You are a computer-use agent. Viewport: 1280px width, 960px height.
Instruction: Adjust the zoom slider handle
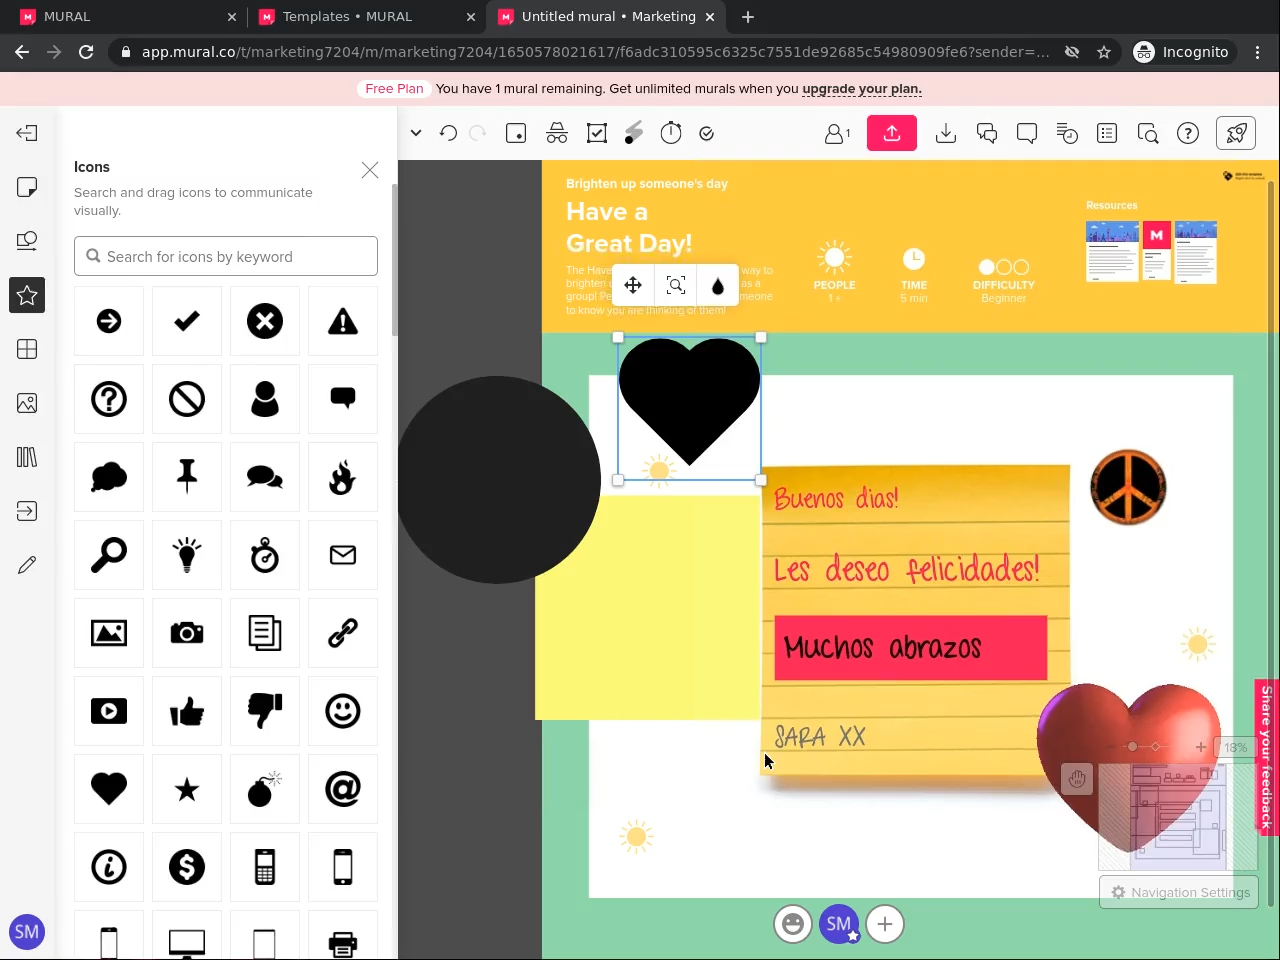click(1132, 747)
